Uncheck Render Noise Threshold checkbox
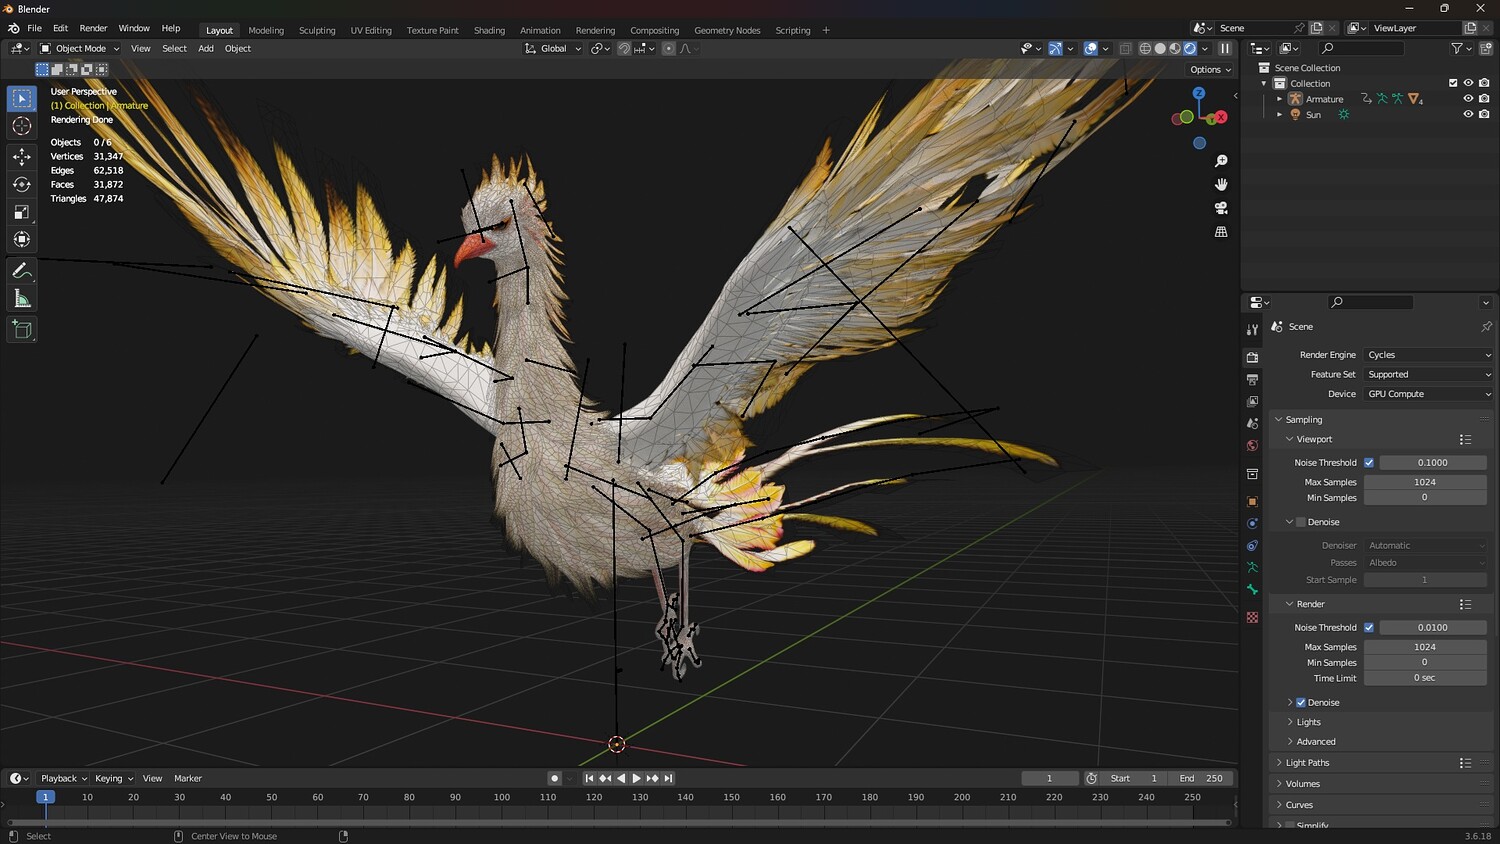 [1369, 628]
